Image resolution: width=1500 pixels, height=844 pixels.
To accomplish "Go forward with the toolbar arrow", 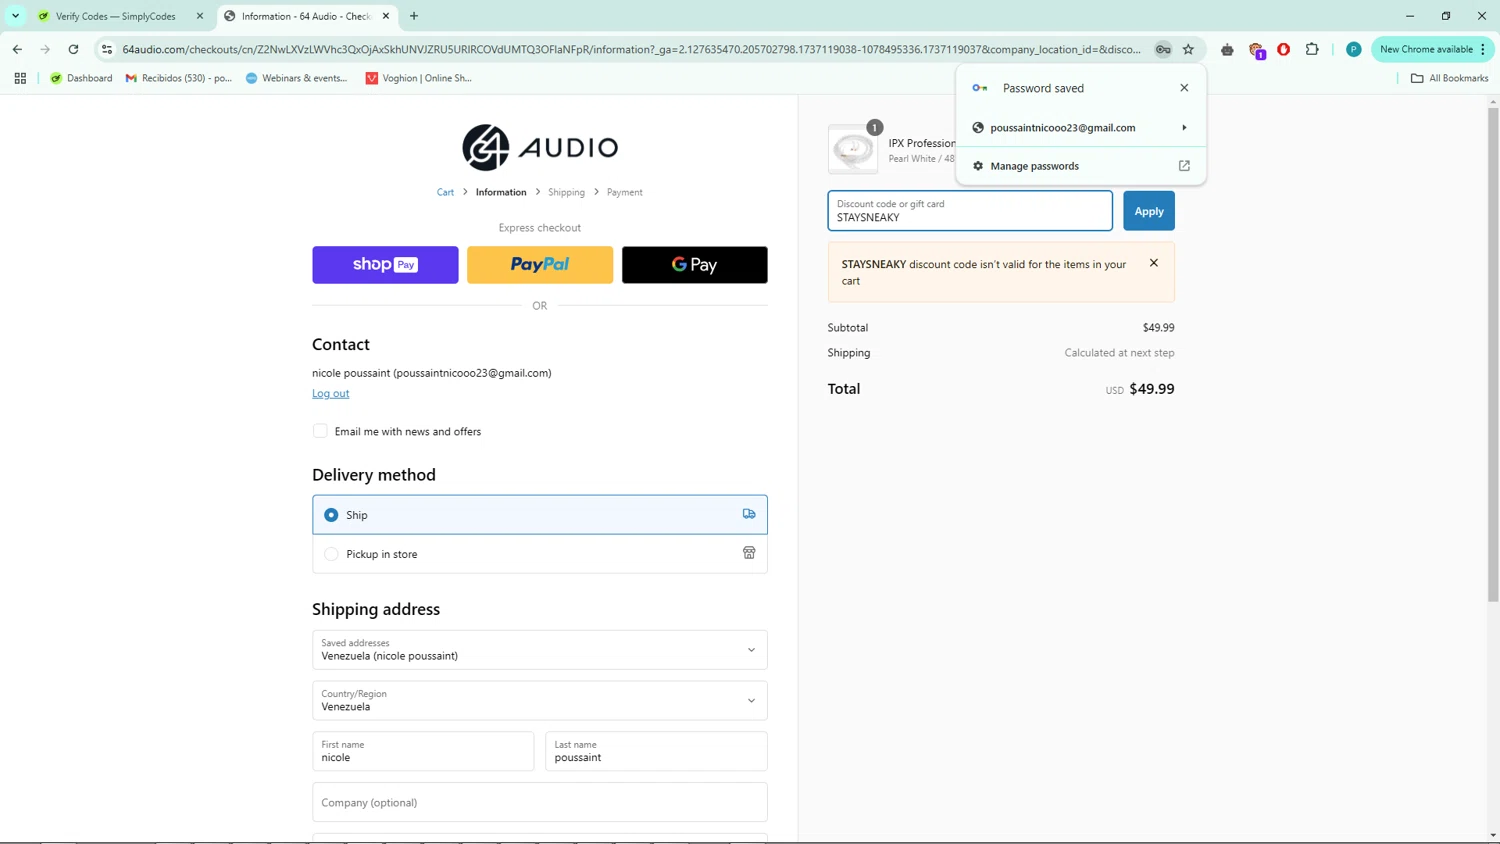I will 45,49.
